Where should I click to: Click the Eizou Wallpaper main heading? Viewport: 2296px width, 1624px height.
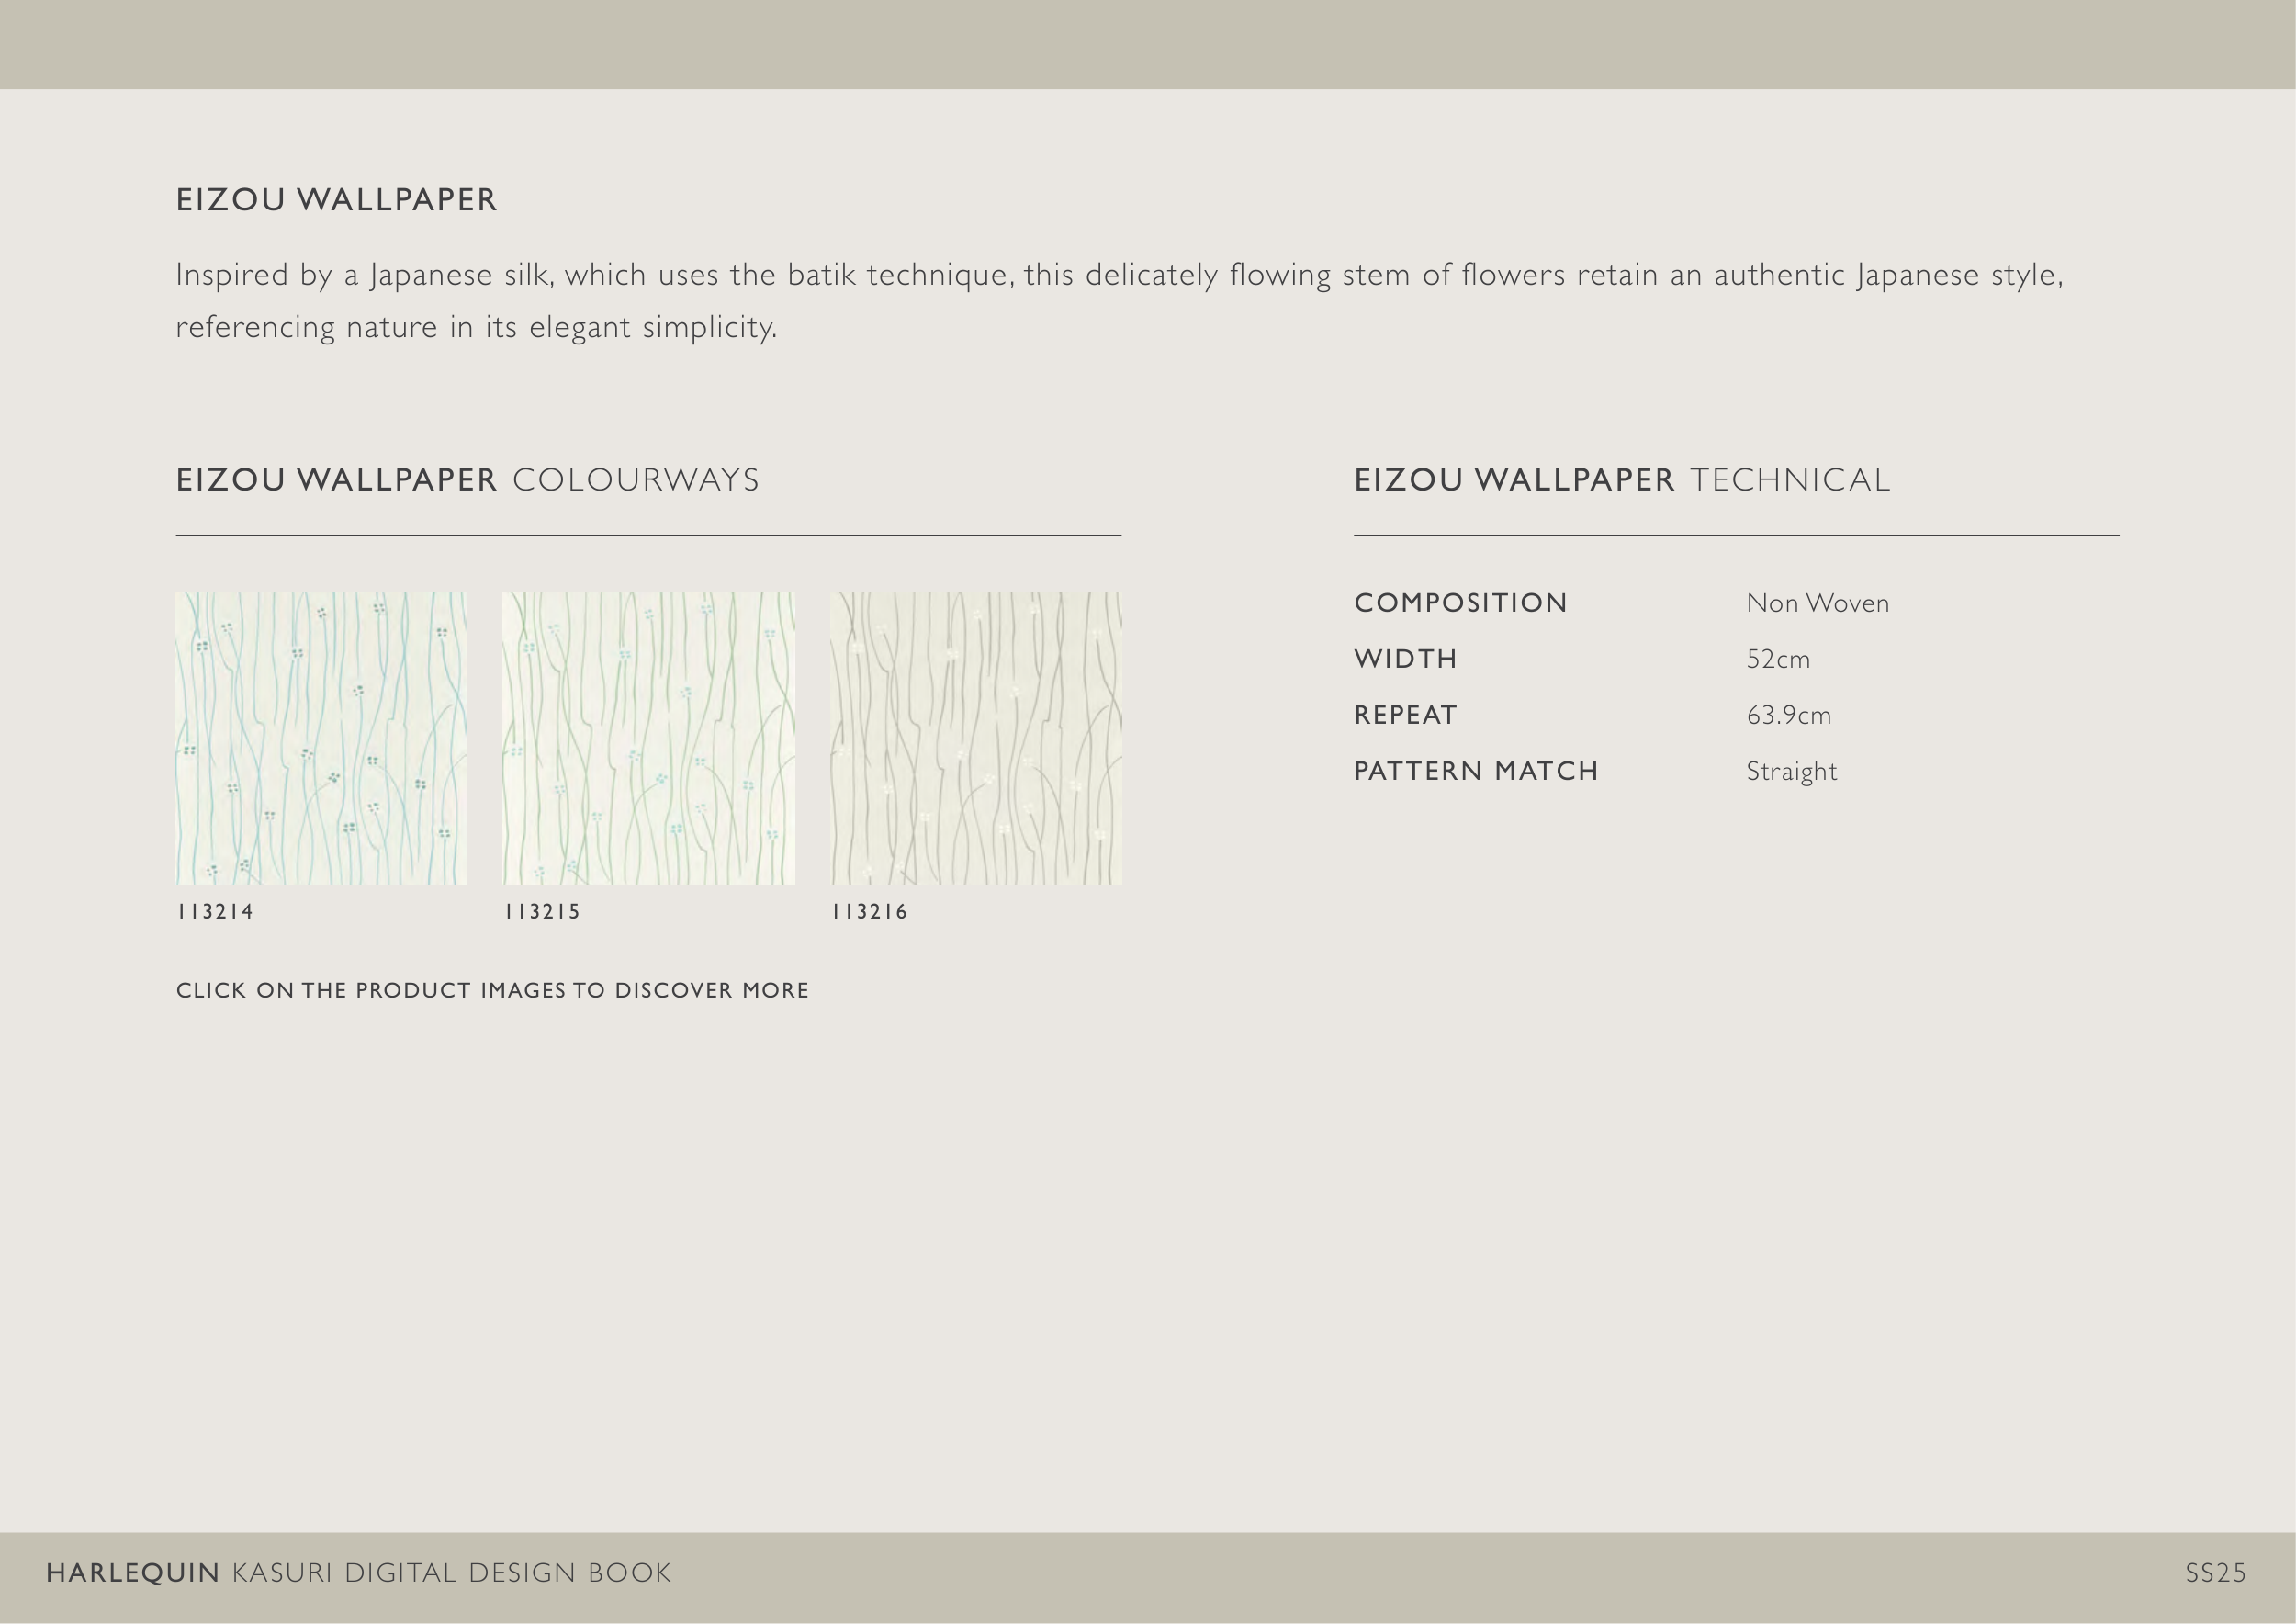point(337,200)
